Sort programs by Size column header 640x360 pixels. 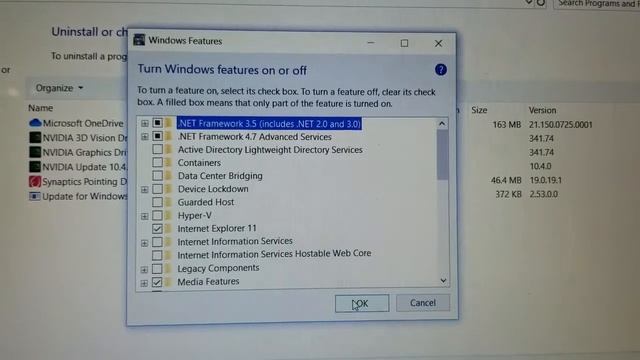pyautogui.click(x=479, y=110)
